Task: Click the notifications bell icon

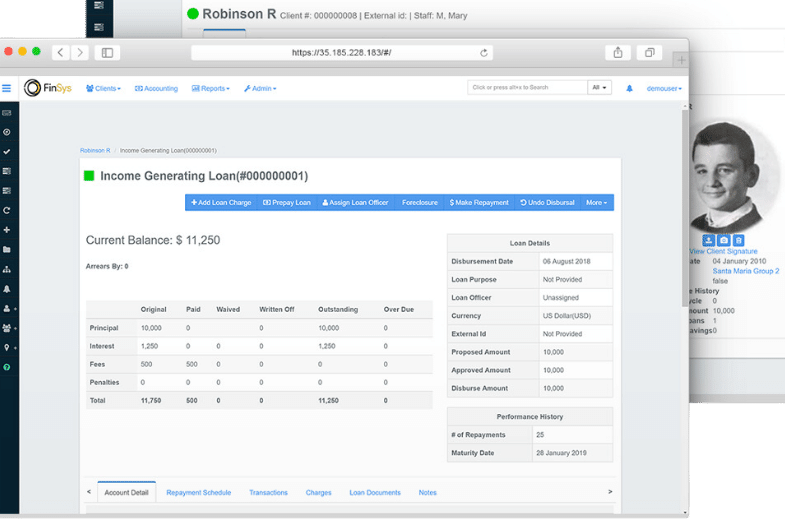Action: (630, 88)
